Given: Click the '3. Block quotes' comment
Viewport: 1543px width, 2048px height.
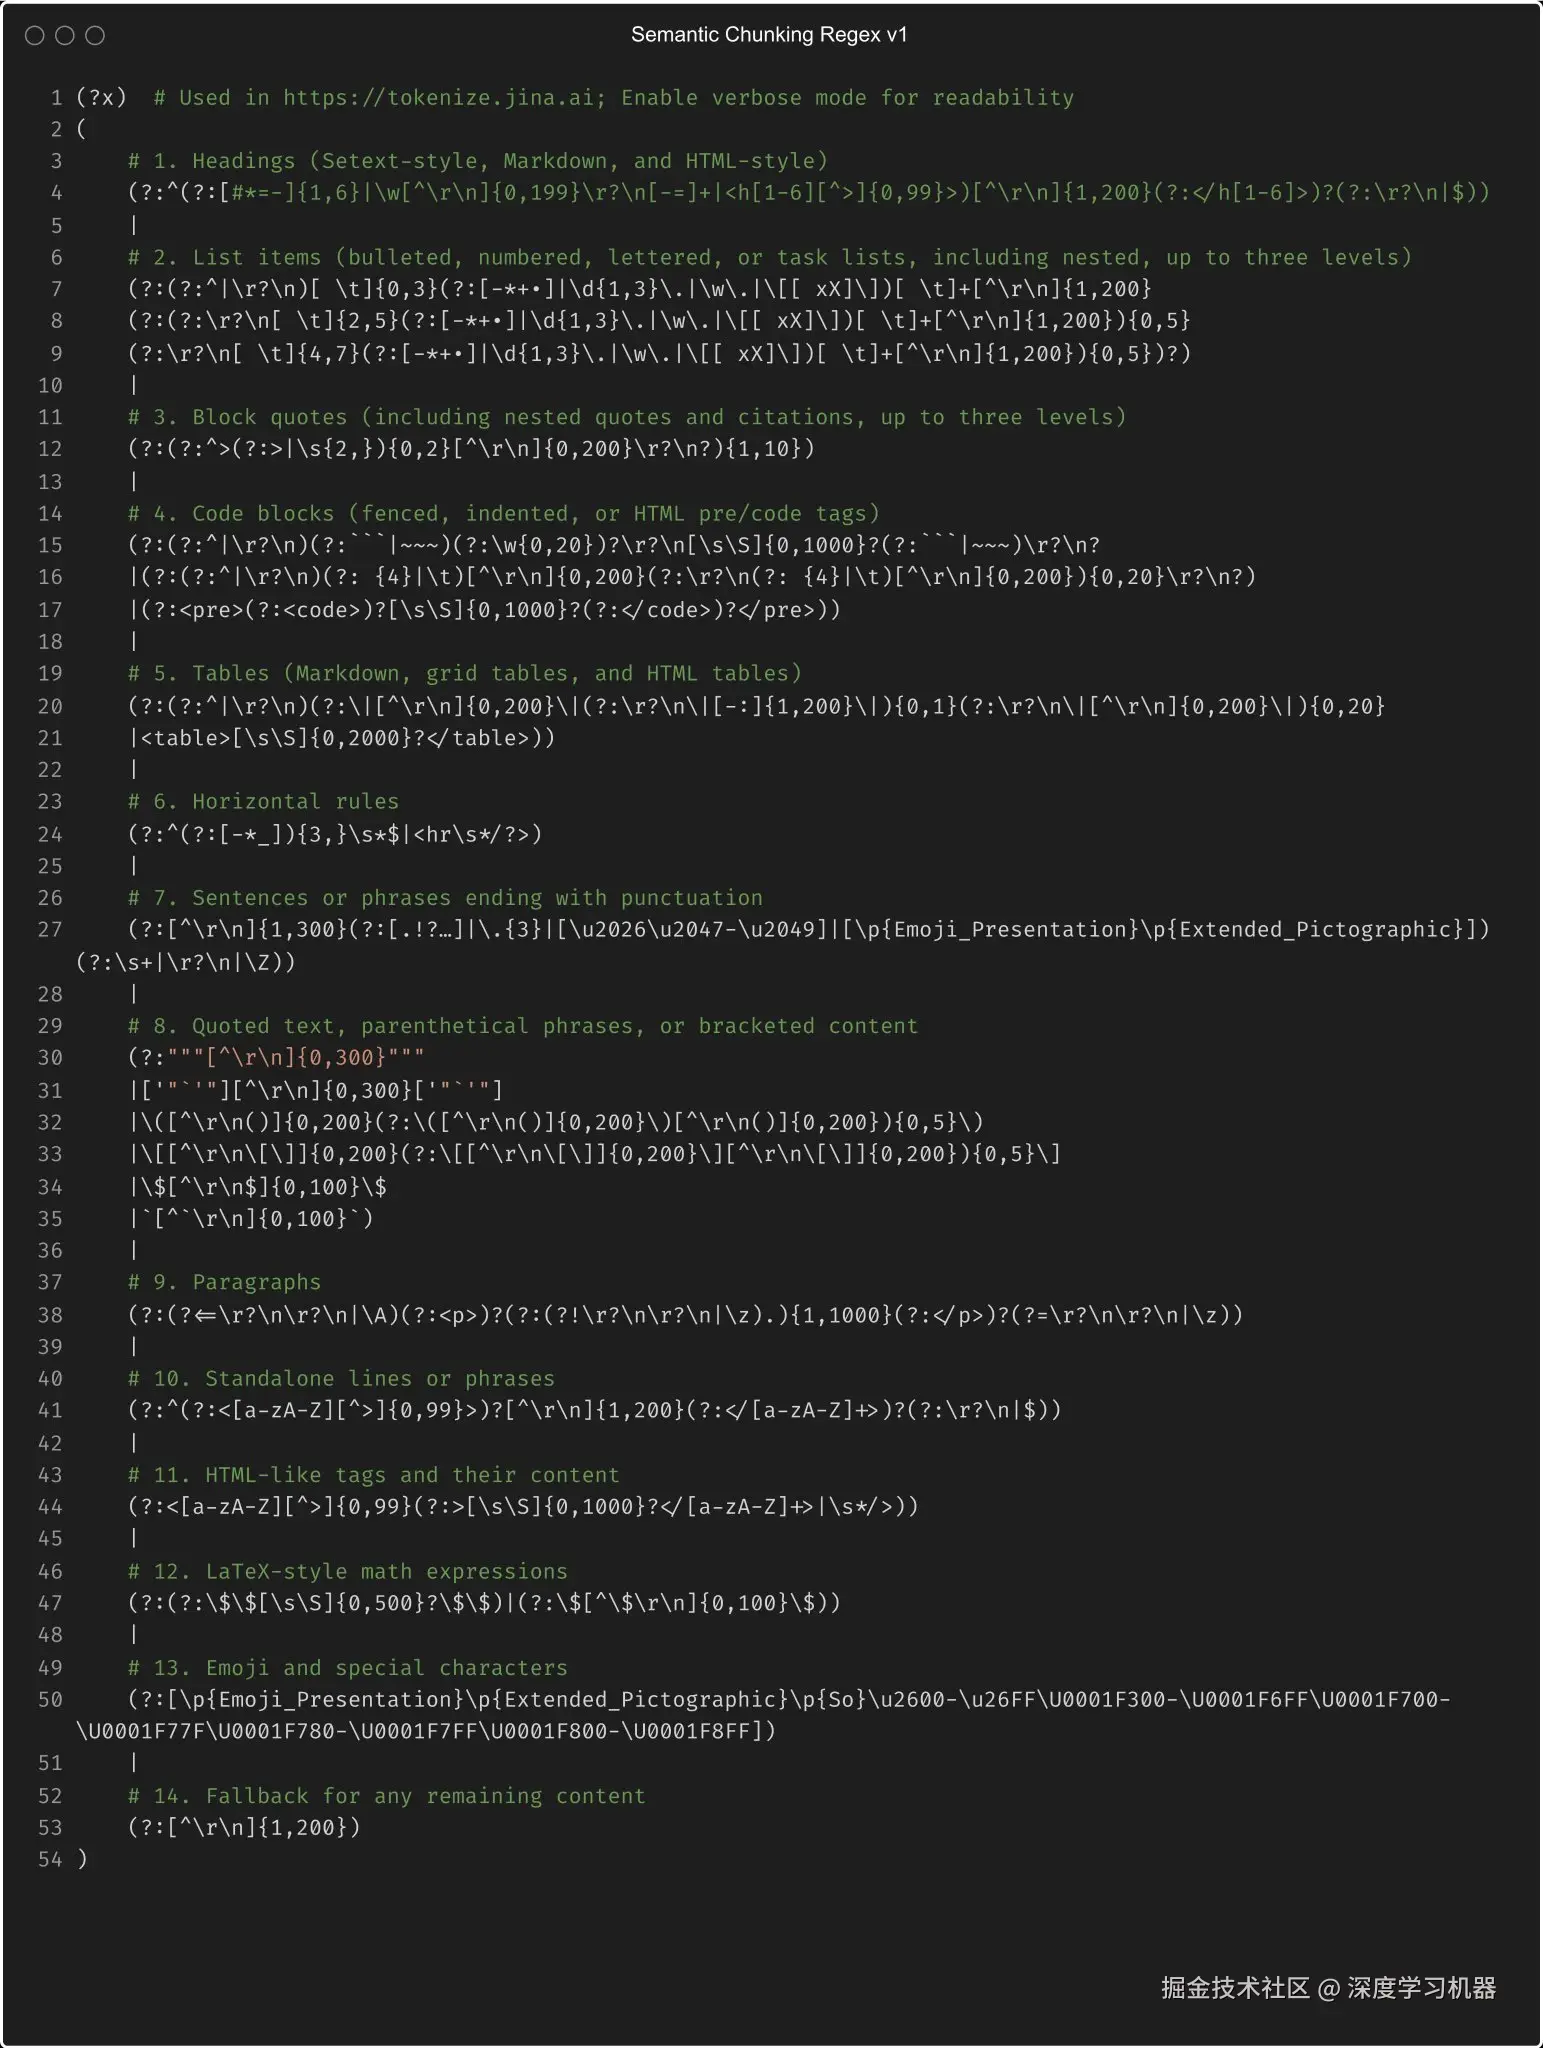Looking at the screenshot, I should tap(627, 417).
